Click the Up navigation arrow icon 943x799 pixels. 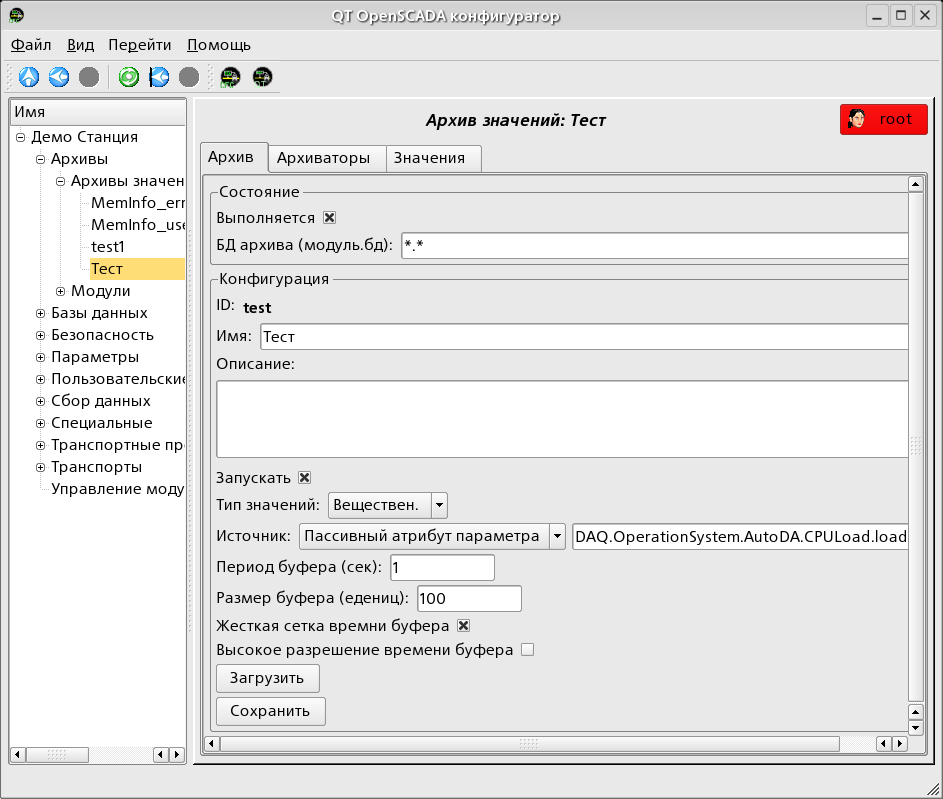pyautogui.click(x=29, y=77)
